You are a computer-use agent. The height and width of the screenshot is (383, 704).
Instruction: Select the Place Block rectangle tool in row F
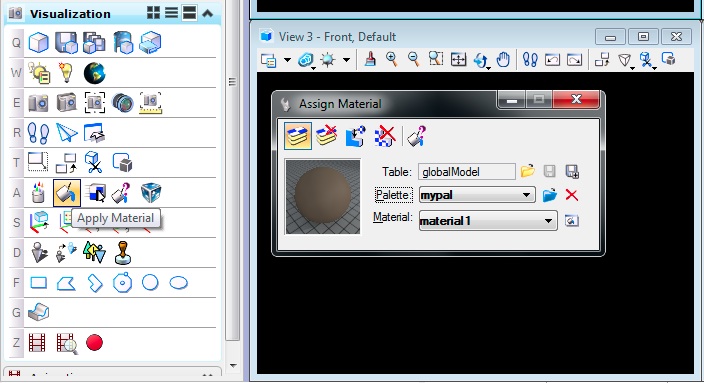tap(38, 282)
